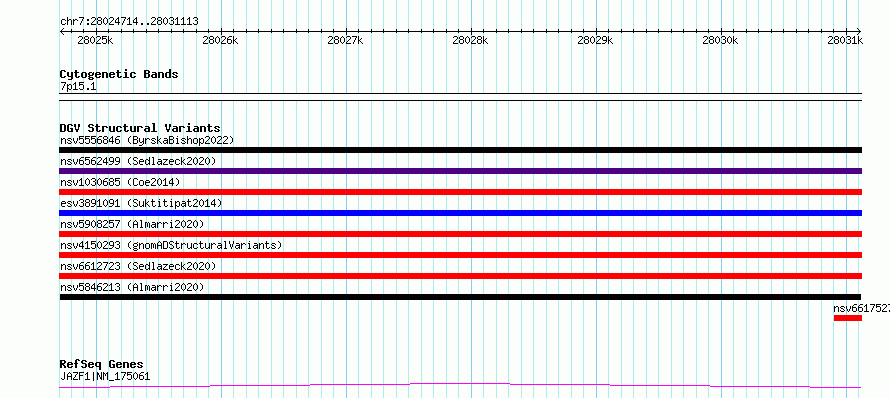This screenshot has width=890, height=398.
Task: Click the nsv6562499 (Sedlazeck2020) label
Action: click(x=138, y=161)
